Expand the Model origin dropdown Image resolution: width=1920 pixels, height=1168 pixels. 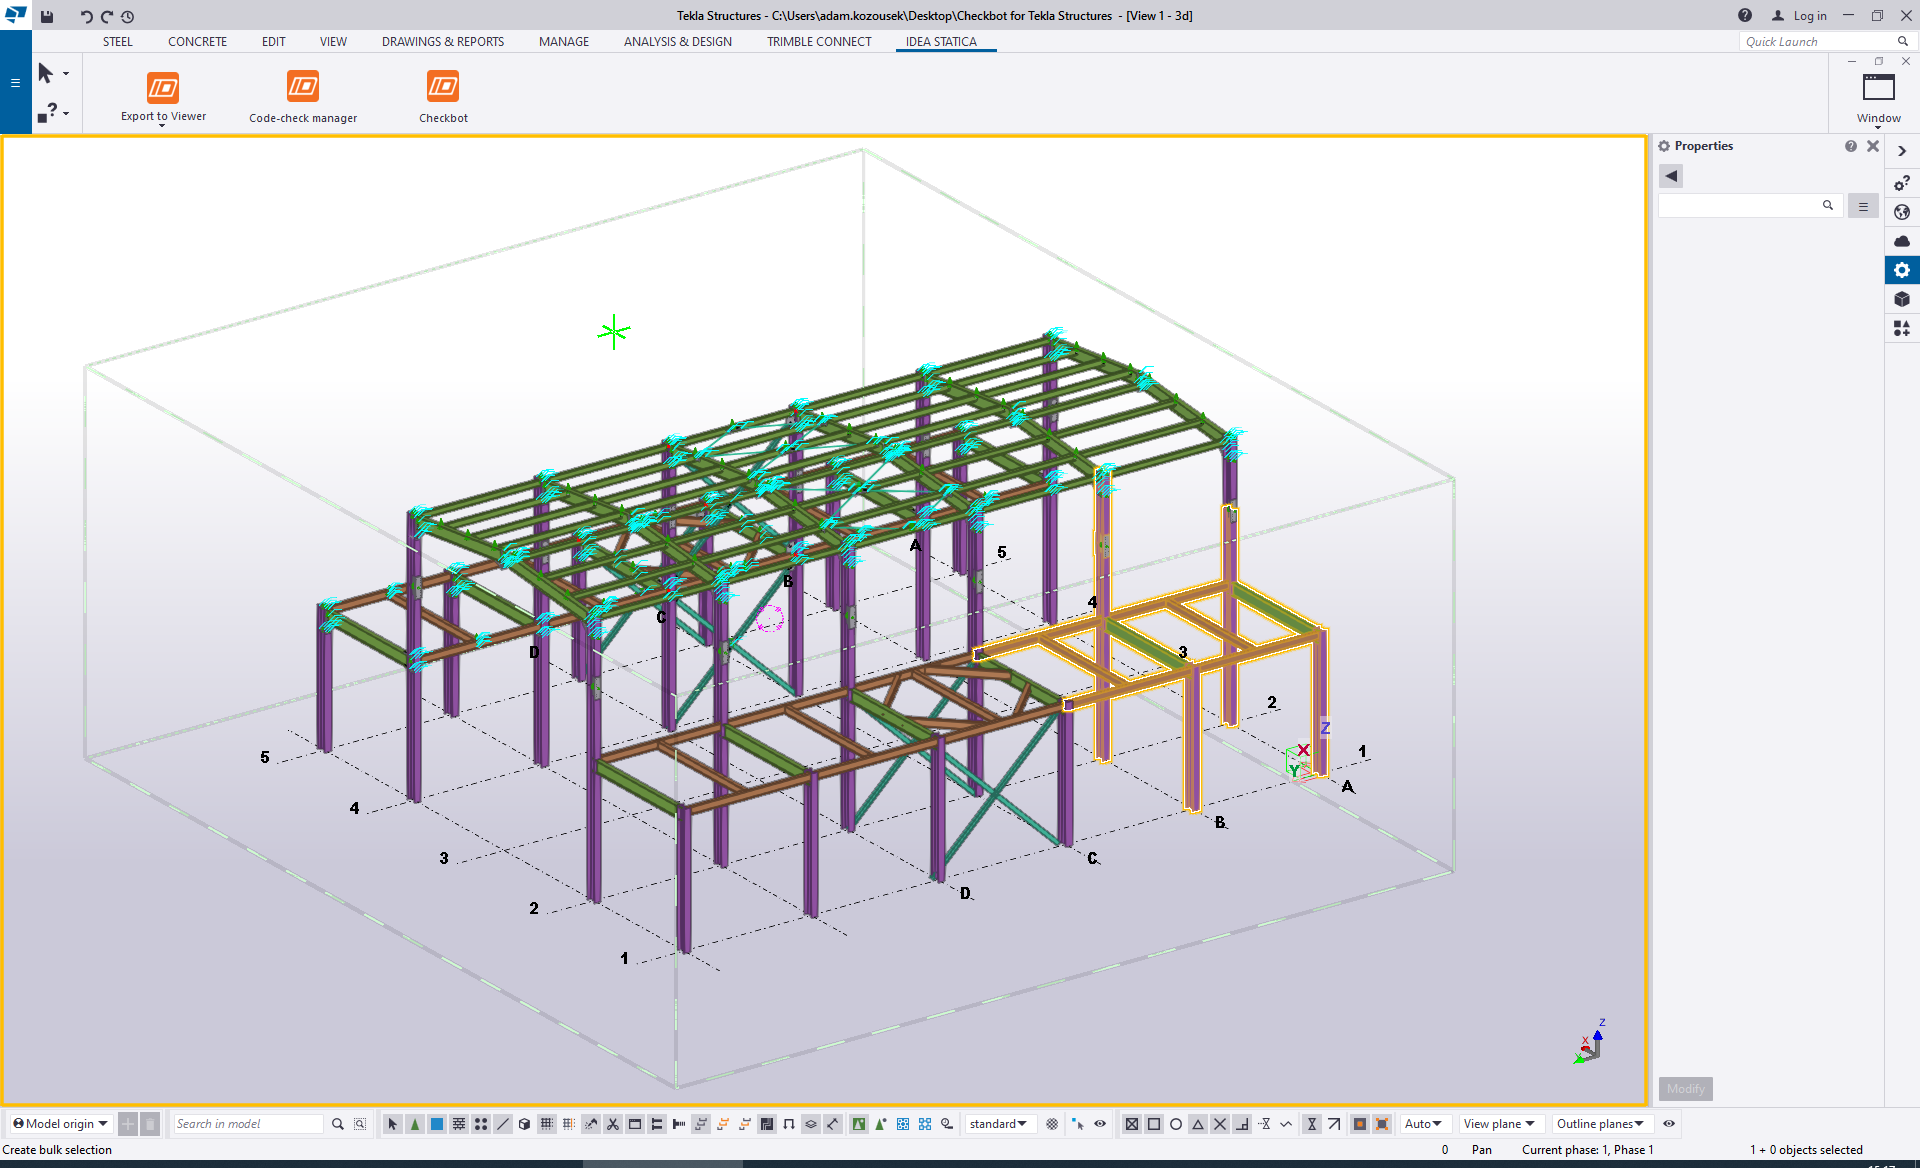point(60,1124)
